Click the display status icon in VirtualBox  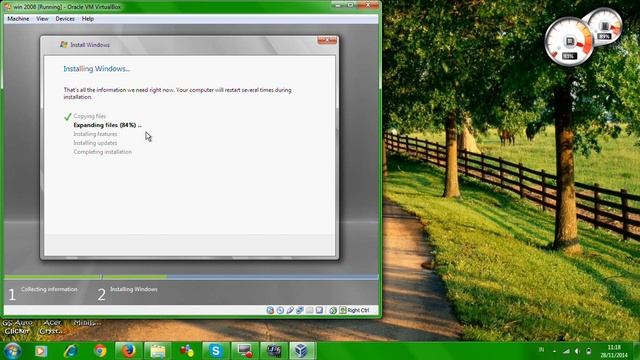pyautogui.click(x=319, y=310)
